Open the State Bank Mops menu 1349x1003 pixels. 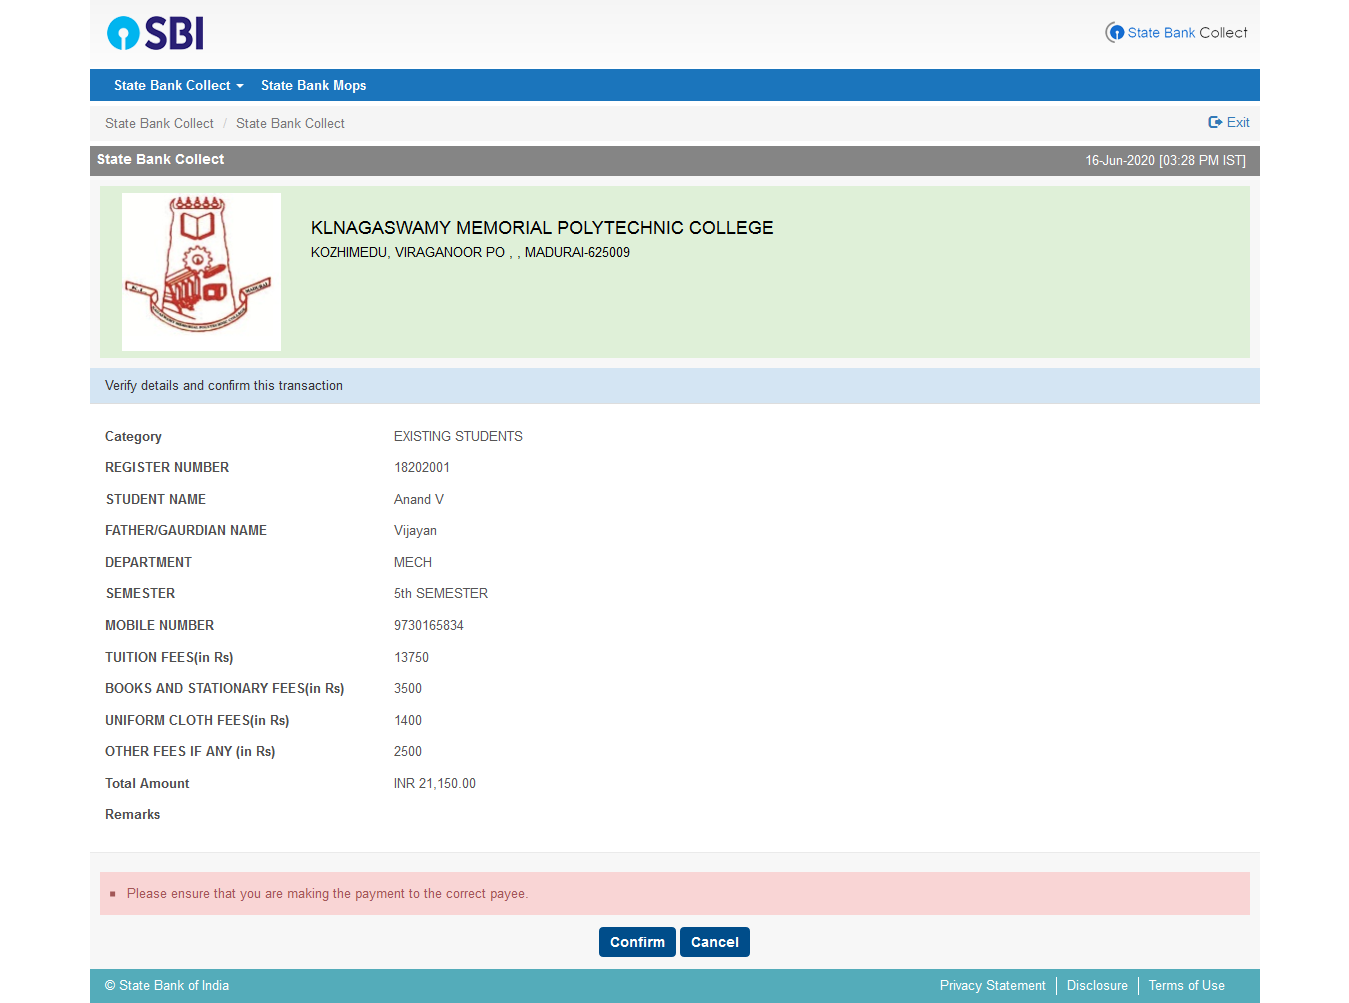point(313,85)
